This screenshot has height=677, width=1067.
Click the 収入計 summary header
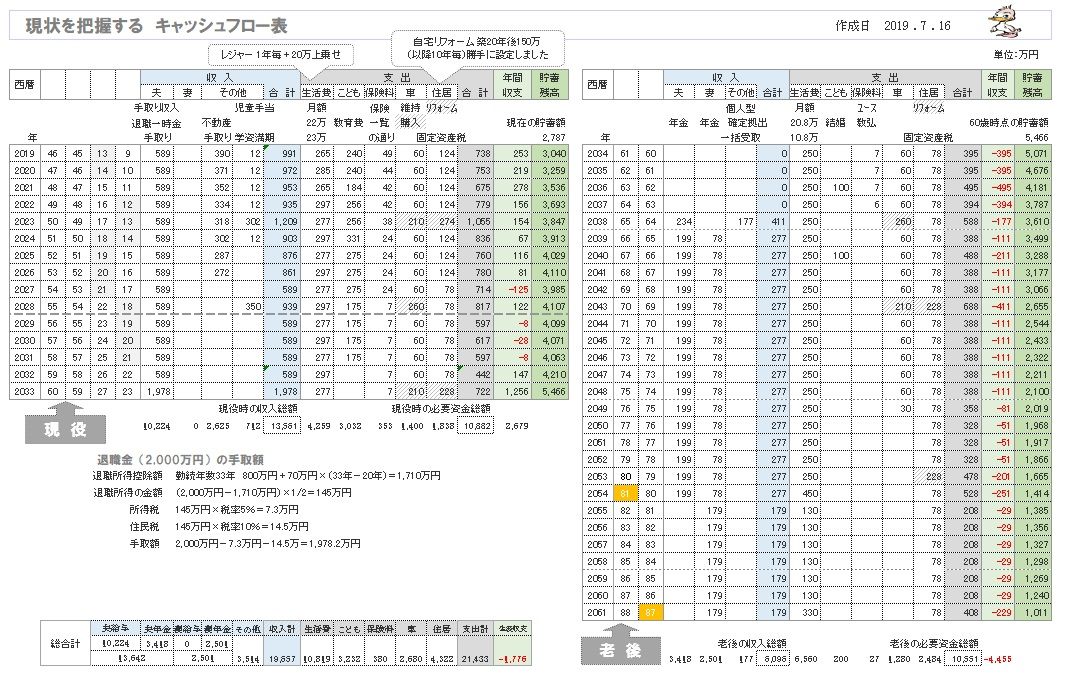click(x=282, y=629)
